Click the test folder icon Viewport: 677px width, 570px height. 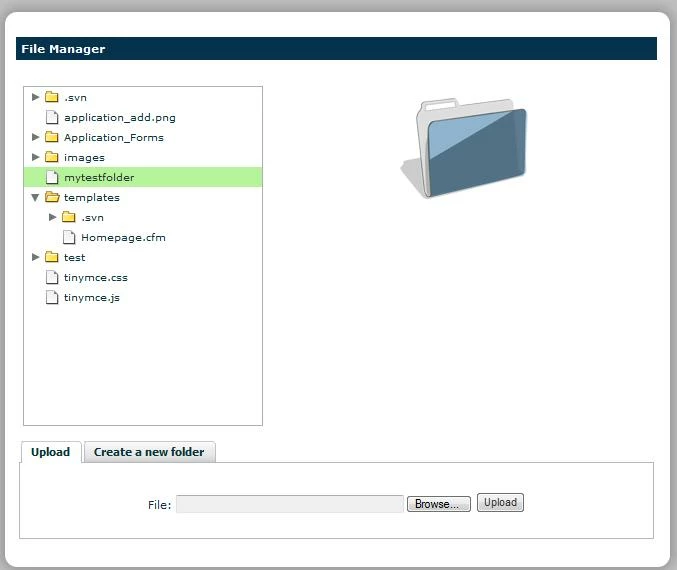point(52,257)
